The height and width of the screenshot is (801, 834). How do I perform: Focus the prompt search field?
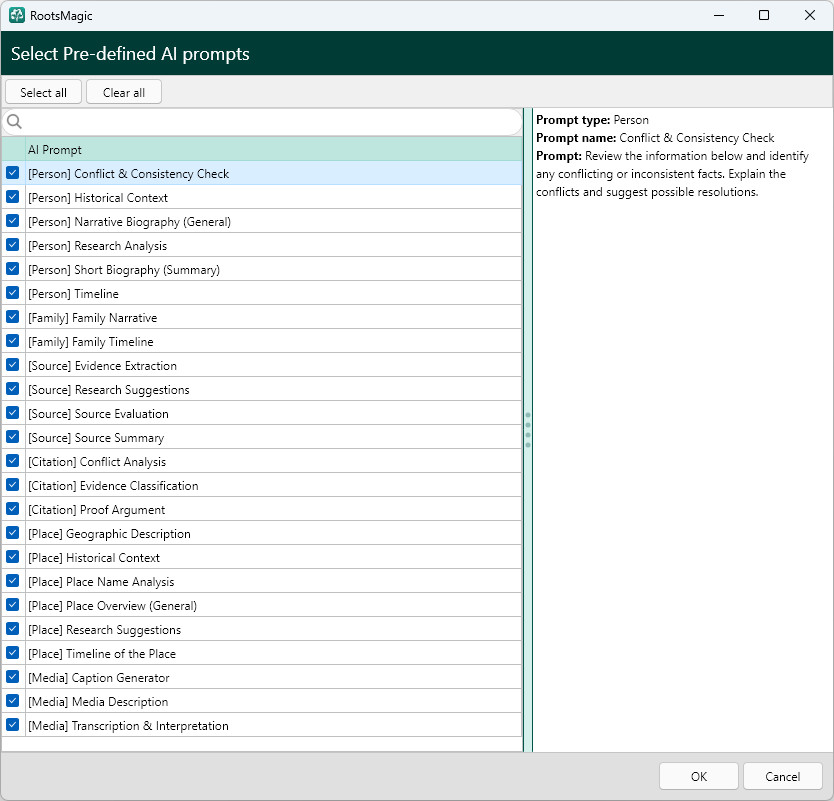(x=262, y=122)
